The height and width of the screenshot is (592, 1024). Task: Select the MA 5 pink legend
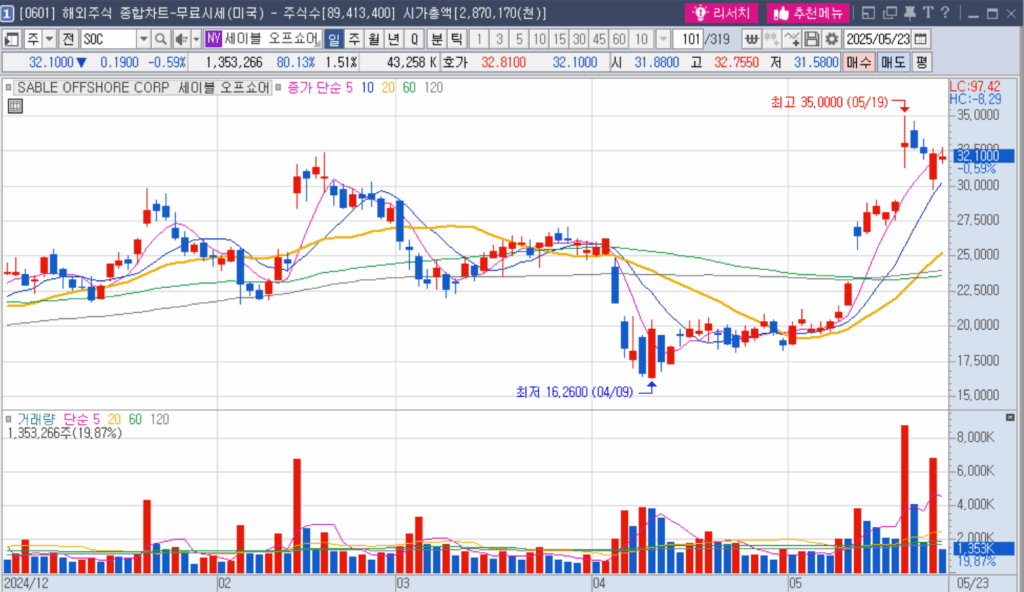pyautogui.click(x=349, y=88)
